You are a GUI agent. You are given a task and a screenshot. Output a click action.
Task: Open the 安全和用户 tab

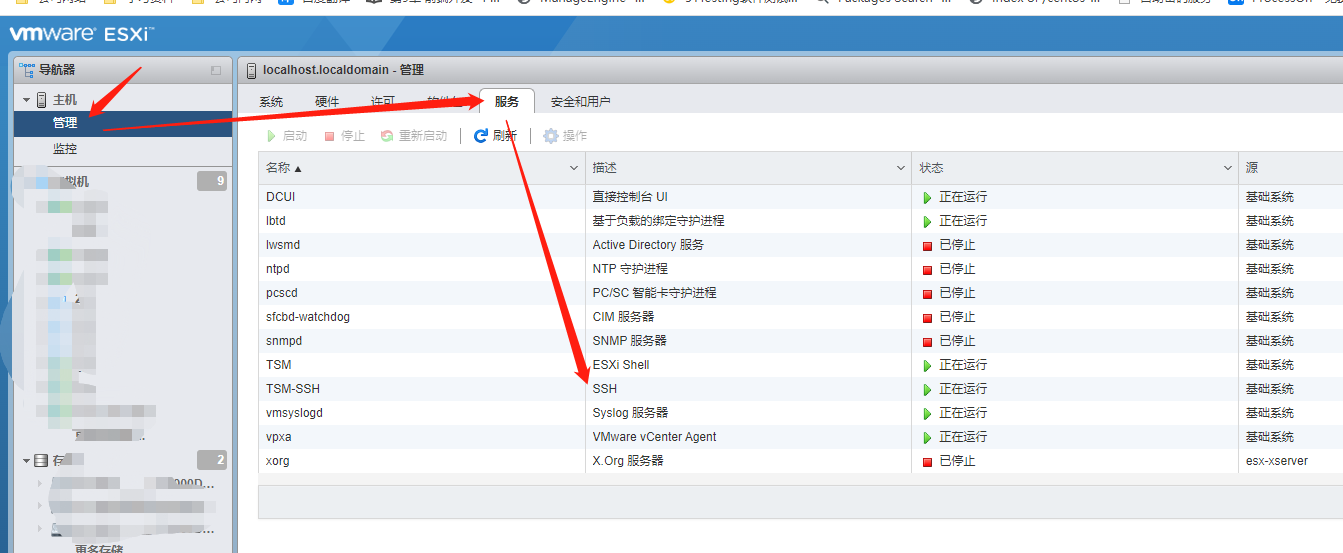[580, 102]
